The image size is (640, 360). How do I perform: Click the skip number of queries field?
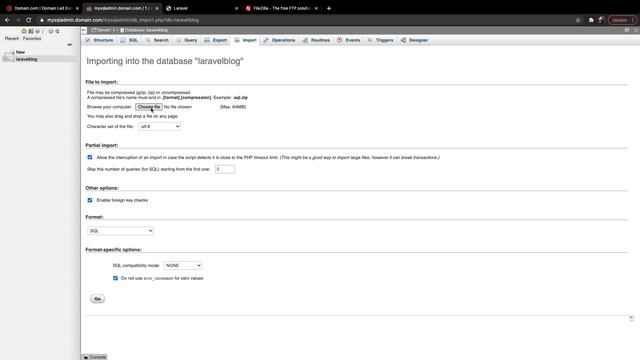coord(225,169)
